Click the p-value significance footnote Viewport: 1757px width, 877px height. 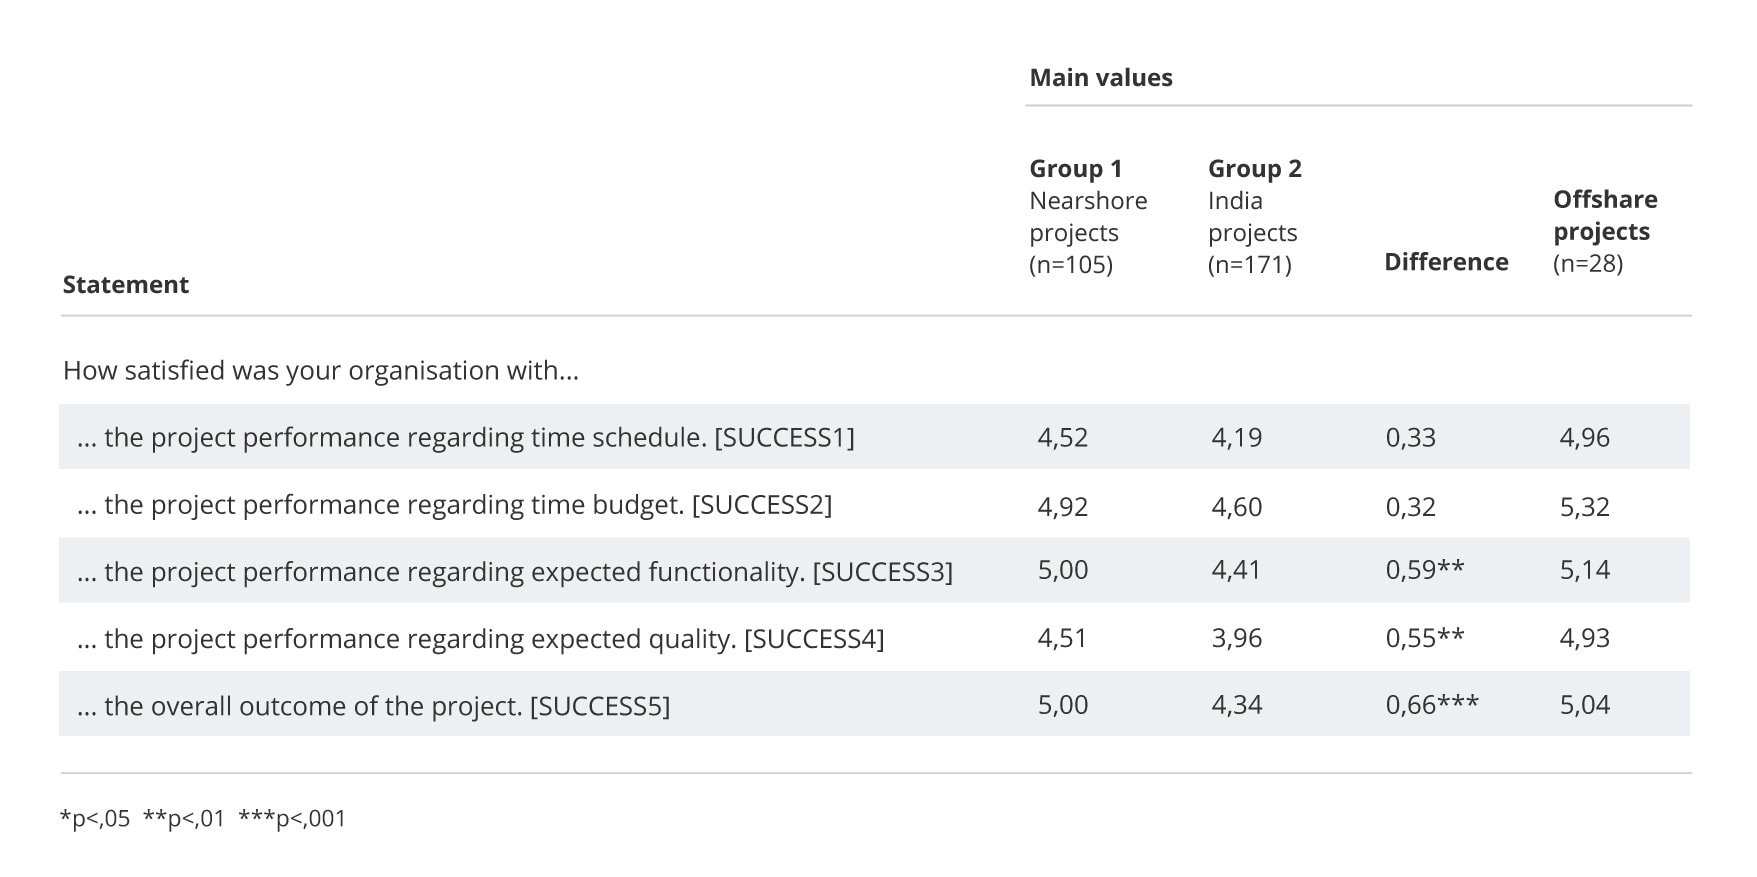click(203, 819)
